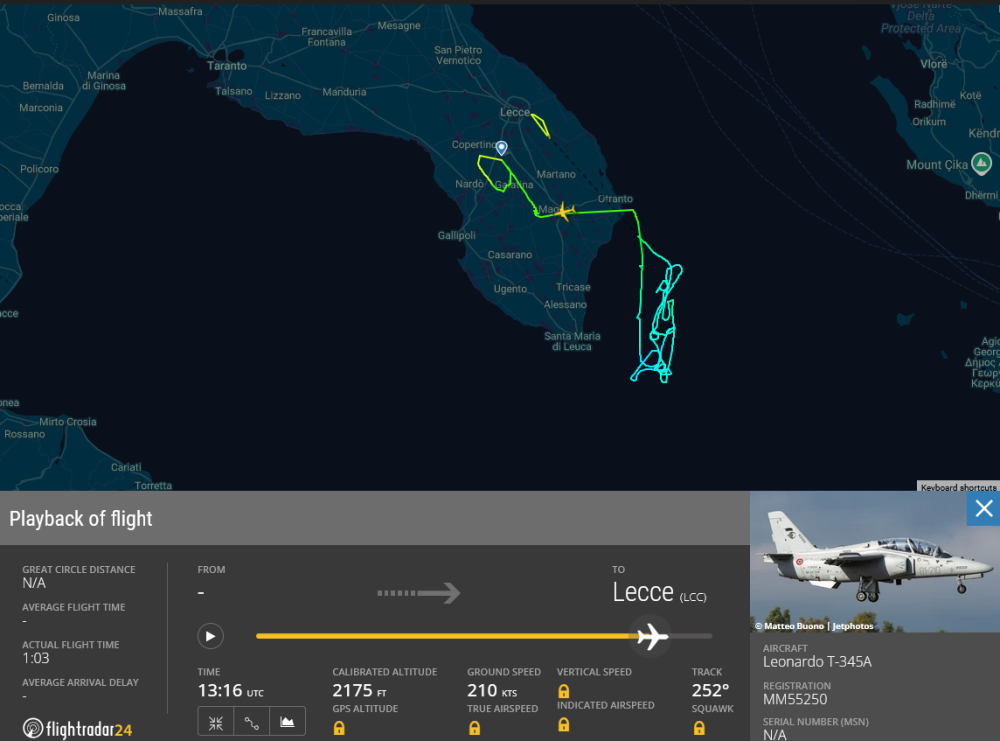1000x741 pixels.
Task: Click the Squawk lock icon
Action: point(699,728)
